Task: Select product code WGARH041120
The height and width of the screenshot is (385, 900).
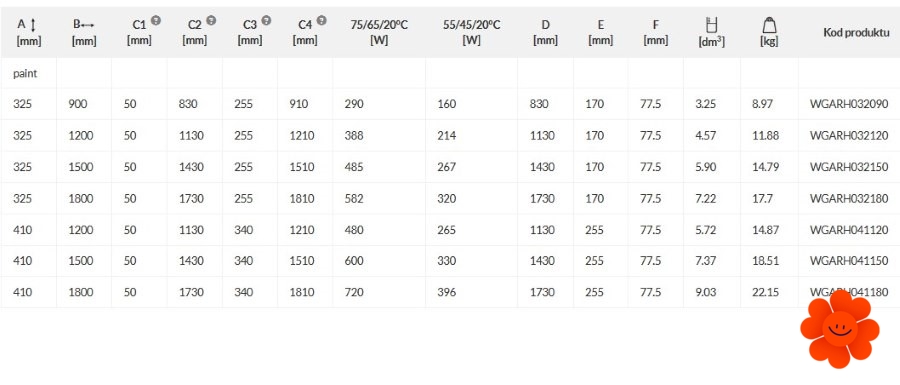Action: tap(849, 230)
